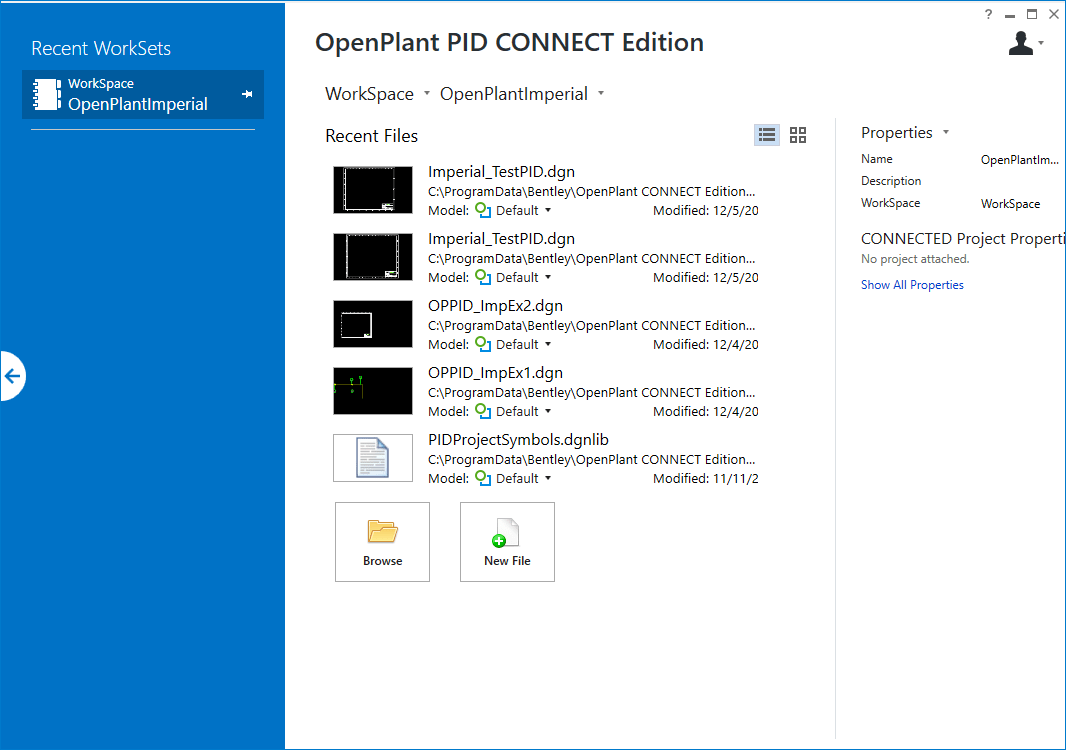This screenshot has height=750, width=1066.
Task: Create a New File
Action: [x=507, y=542]
